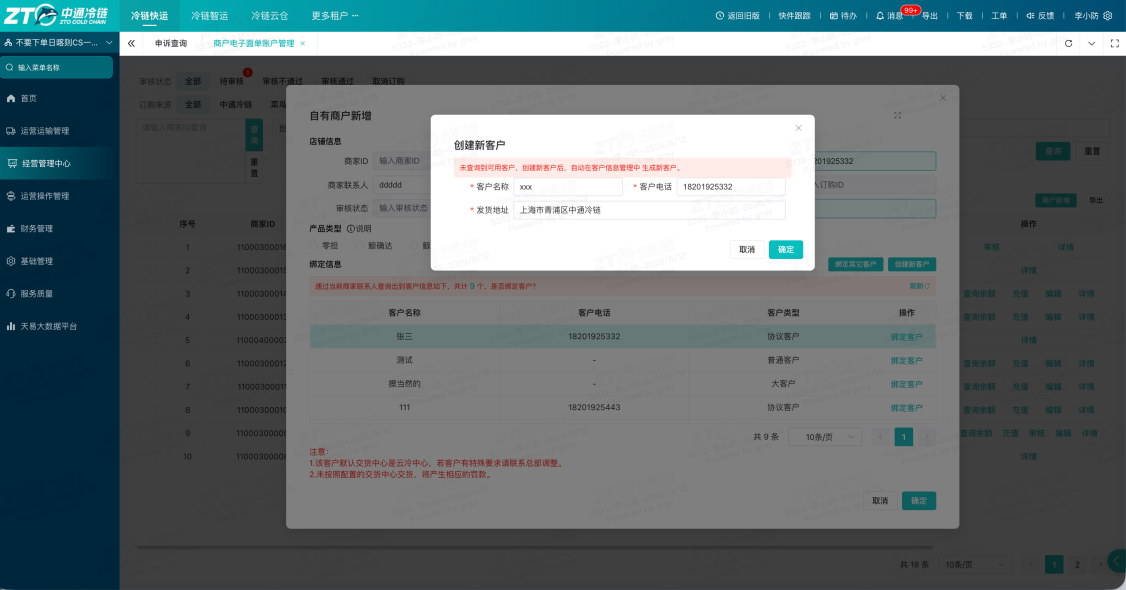Expand the tab list chevron dropdown
The image size is (1126, 590).
click(1092, 43)
